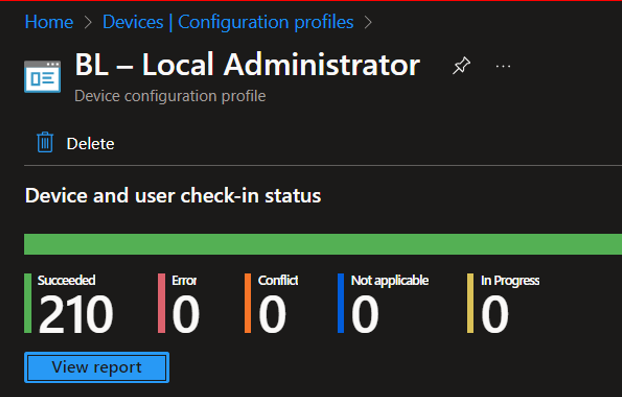Select the Conflict count value

tap(272, 315)
